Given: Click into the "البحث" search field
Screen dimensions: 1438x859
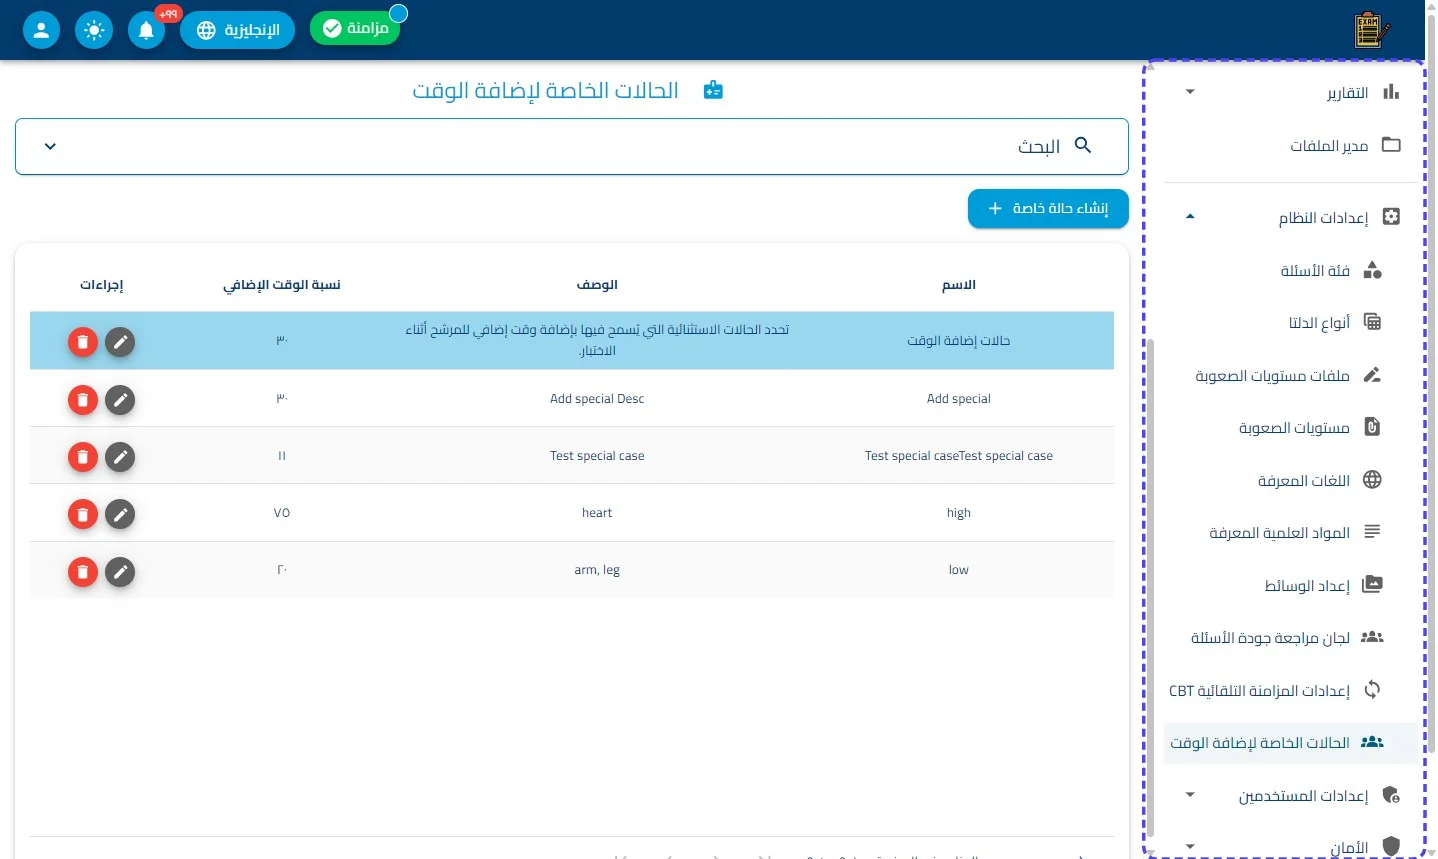Looking at the screenshot, I should coord(572,147).
